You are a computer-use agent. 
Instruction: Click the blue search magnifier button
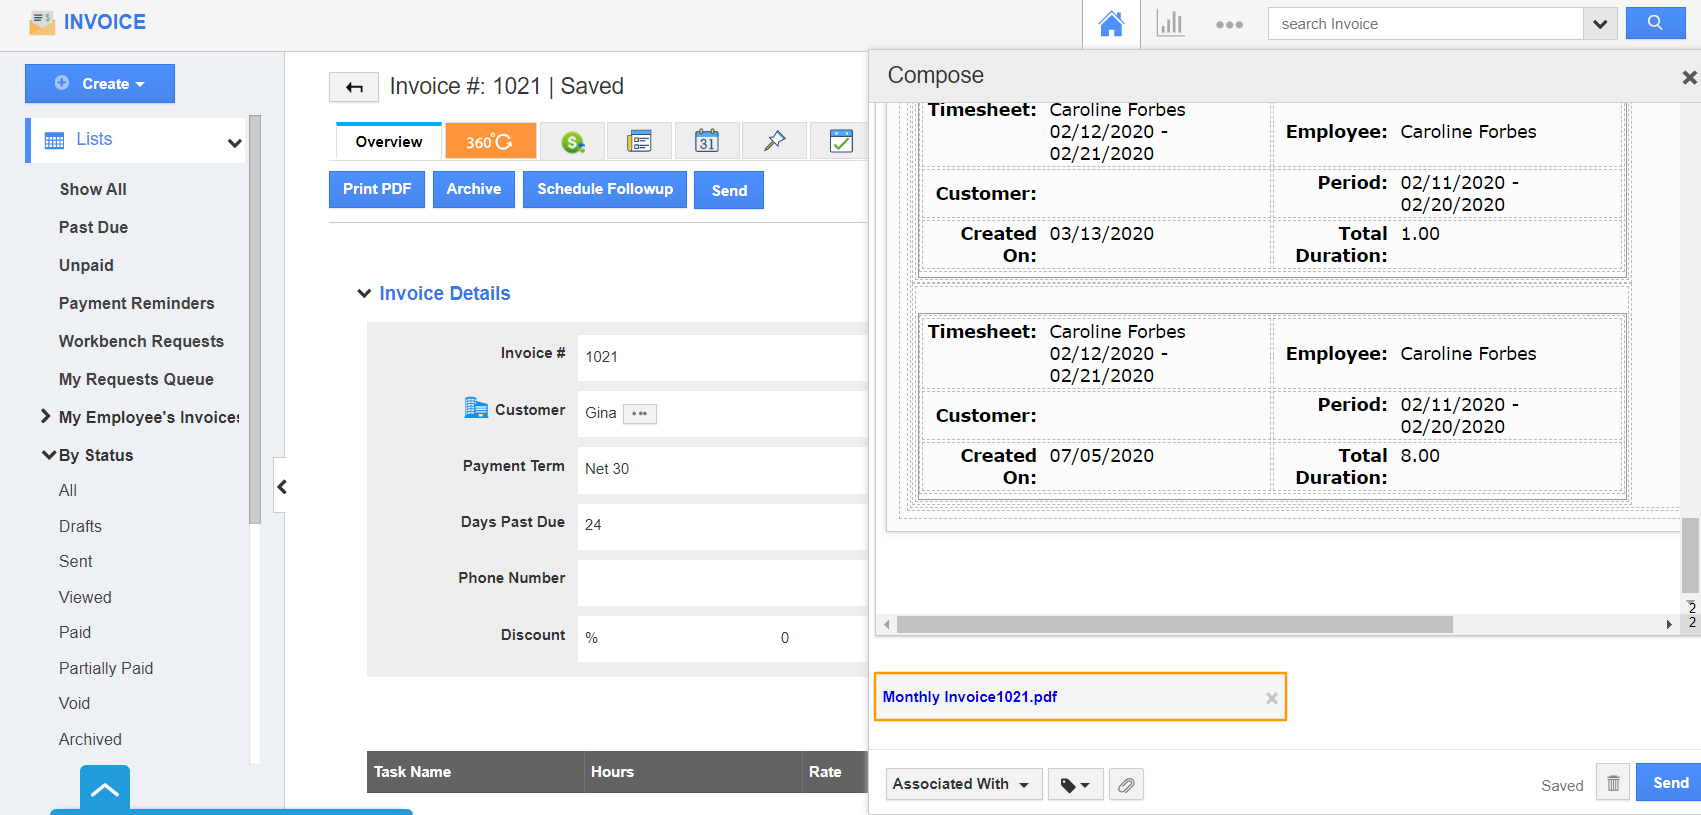(1655, 23)
